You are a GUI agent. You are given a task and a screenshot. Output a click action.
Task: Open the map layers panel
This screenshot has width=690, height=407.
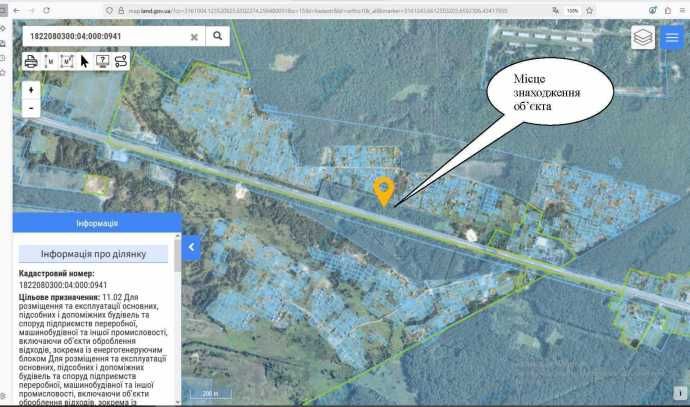(x=643, y=37)
